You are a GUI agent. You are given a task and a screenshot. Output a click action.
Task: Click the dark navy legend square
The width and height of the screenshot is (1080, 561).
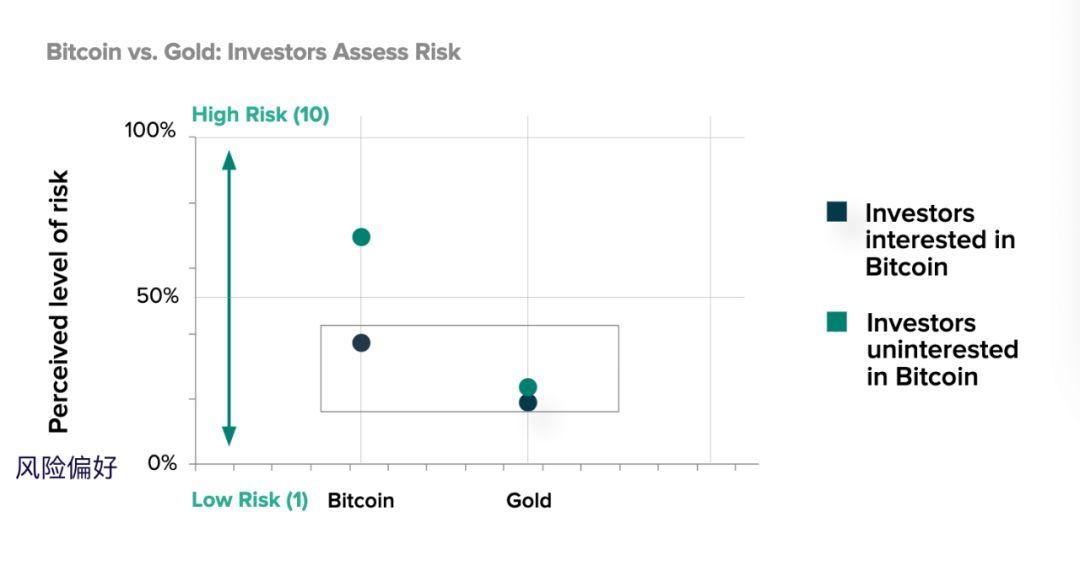point(837,212)
